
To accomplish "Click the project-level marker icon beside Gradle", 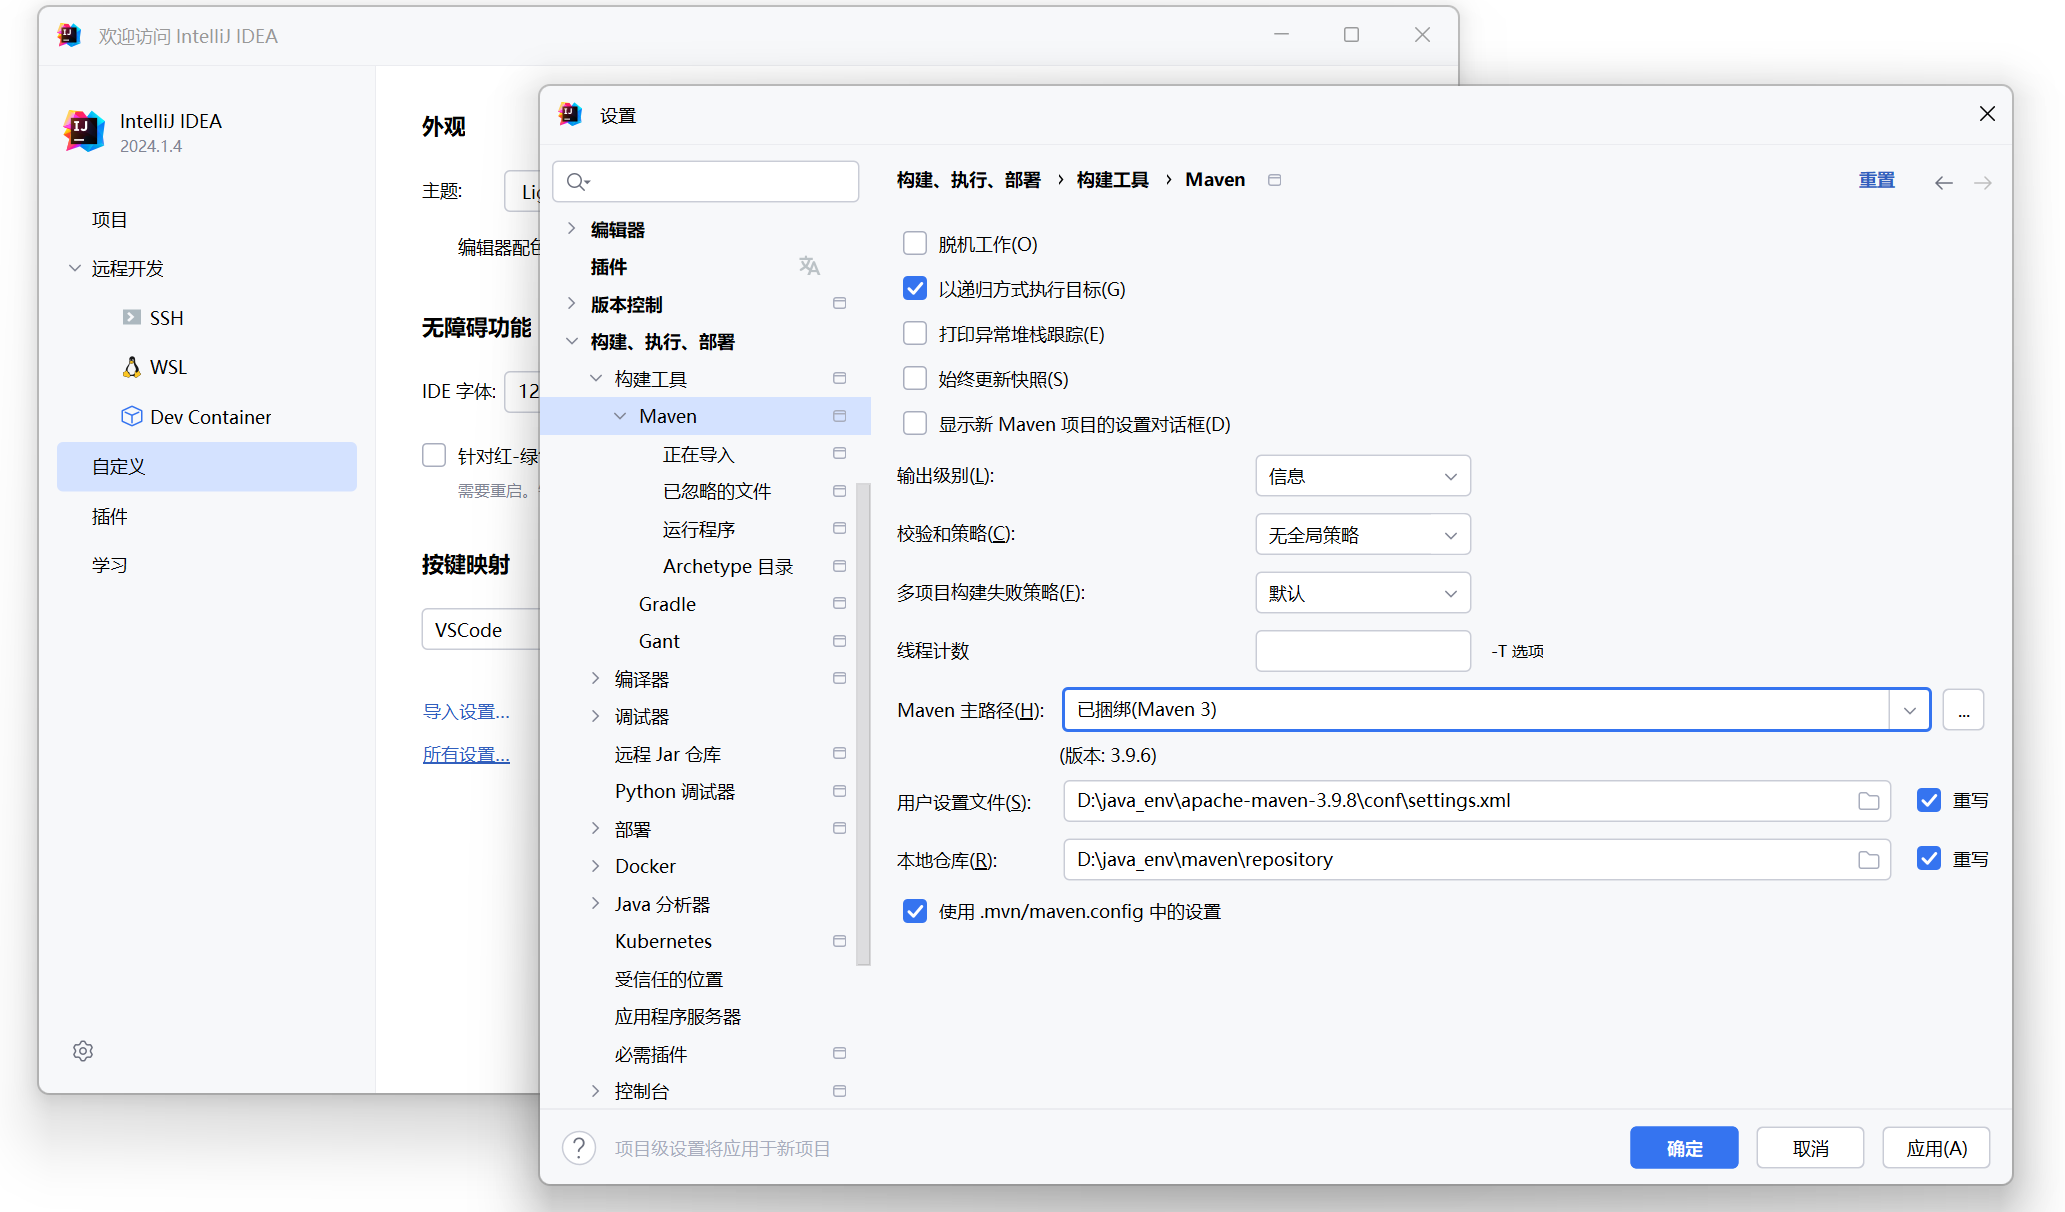I will coord(839,603).
